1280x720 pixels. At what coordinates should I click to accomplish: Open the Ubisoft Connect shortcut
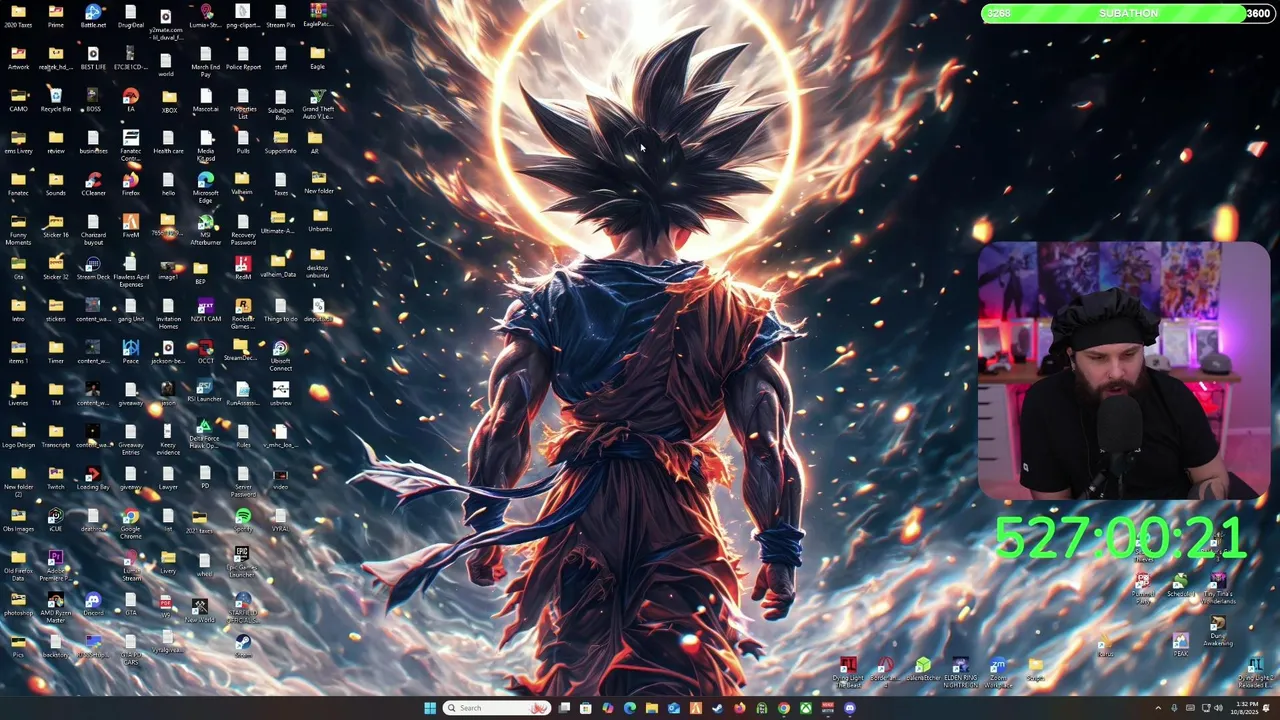pyautogui.click(x=280, y=355)
